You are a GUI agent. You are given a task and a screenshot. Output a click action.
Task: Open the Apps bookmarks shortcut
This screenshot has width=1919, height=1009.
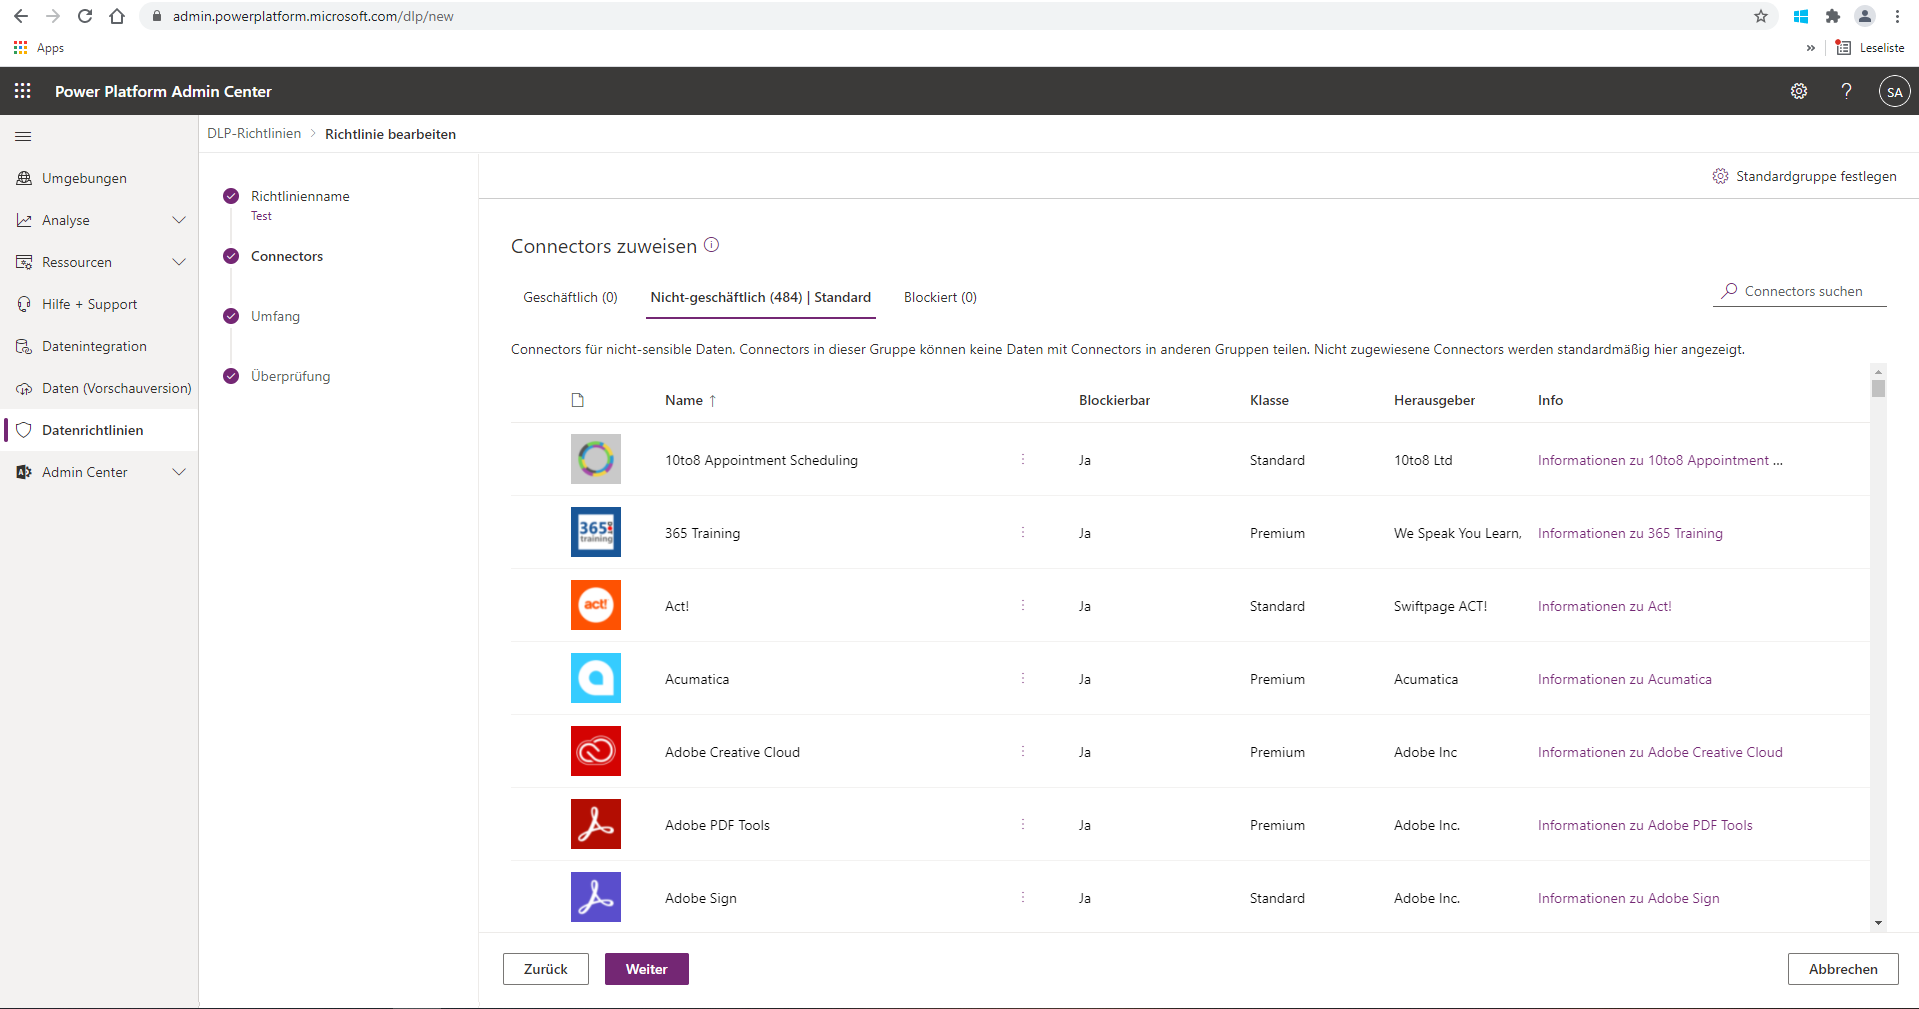[x=38, y=48]
